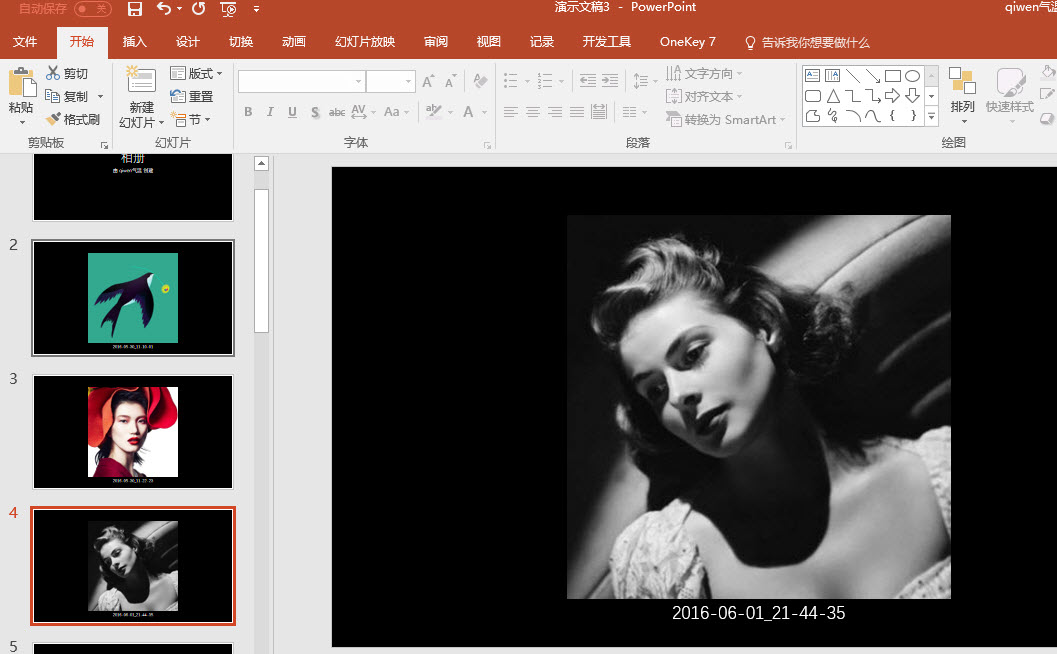The image size is (1057, 654).
Task: Click the Undo arrow icon
Action: [163, 9]
